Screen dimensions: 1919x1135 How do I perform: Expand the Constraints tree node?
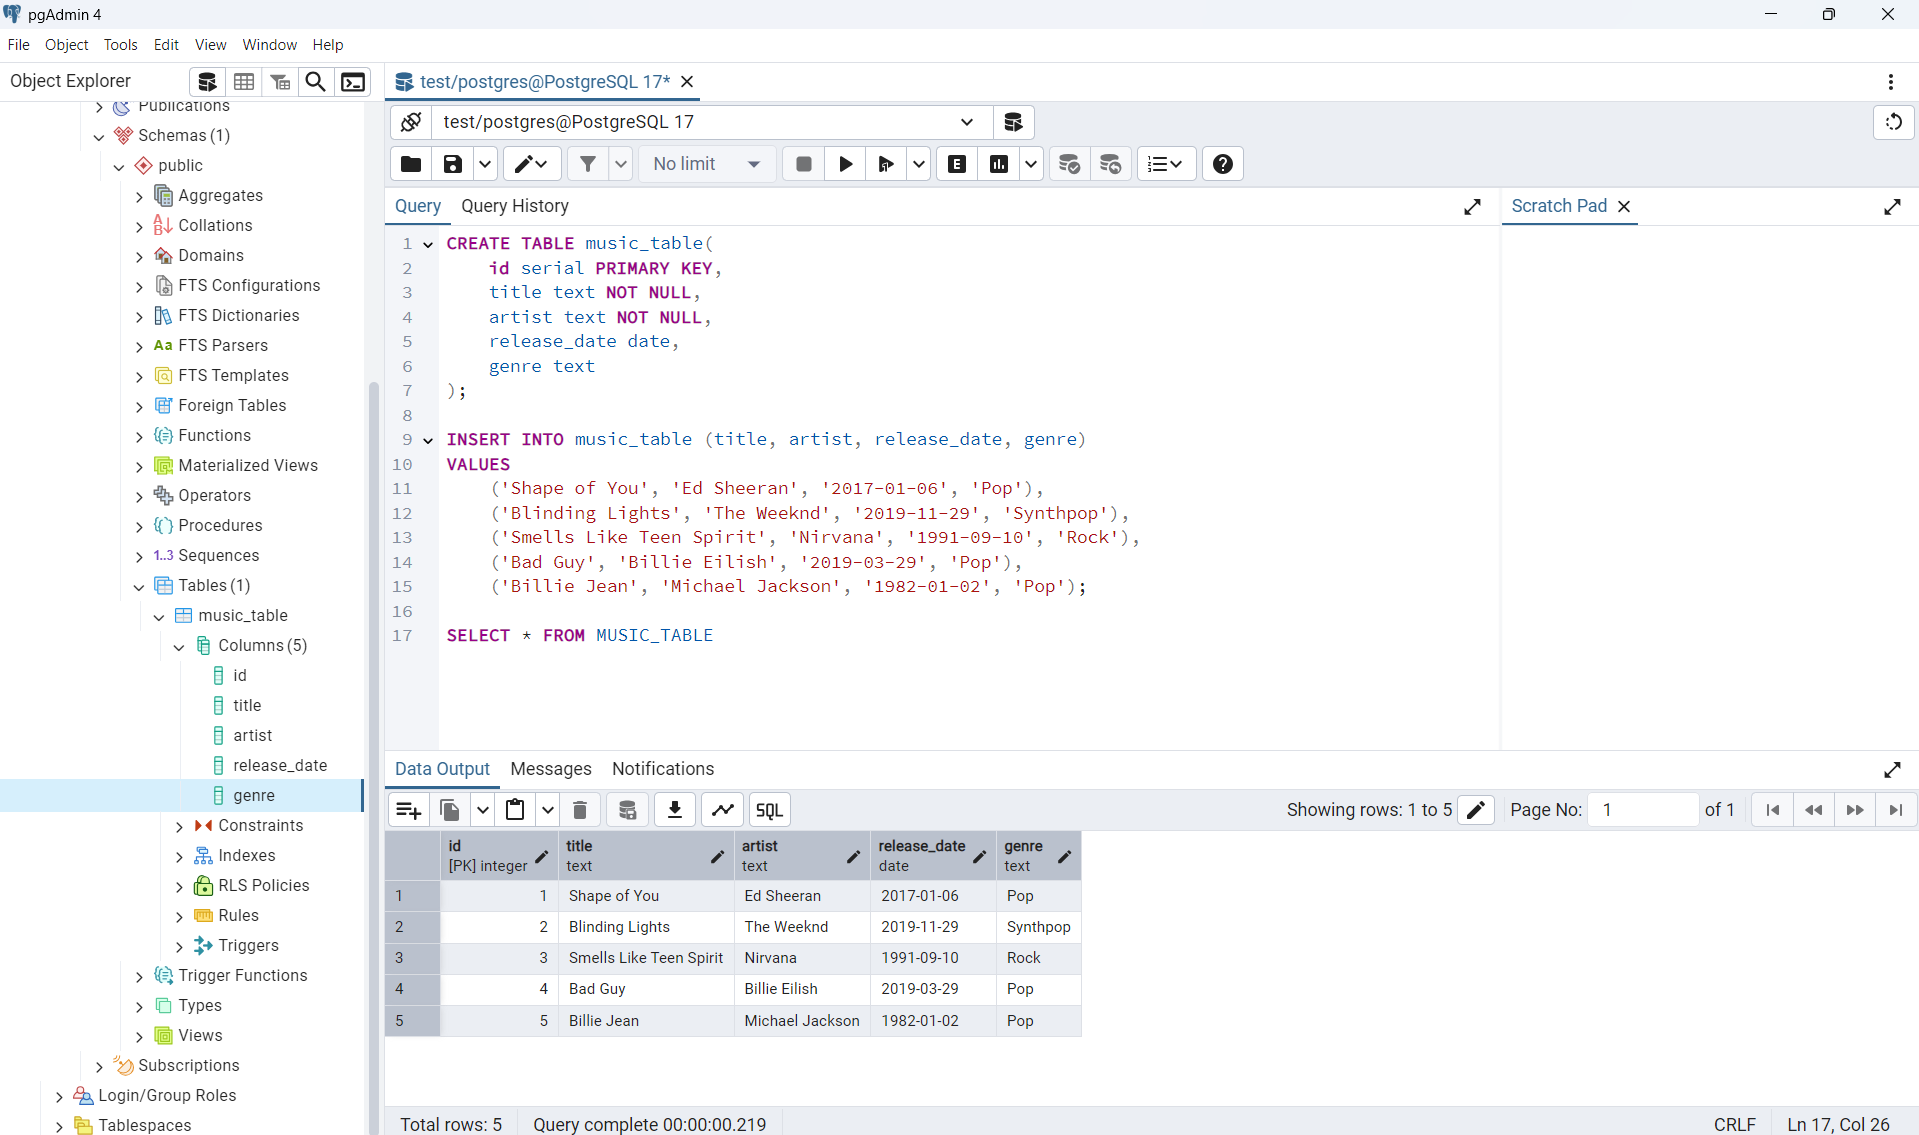pos(179,826)
